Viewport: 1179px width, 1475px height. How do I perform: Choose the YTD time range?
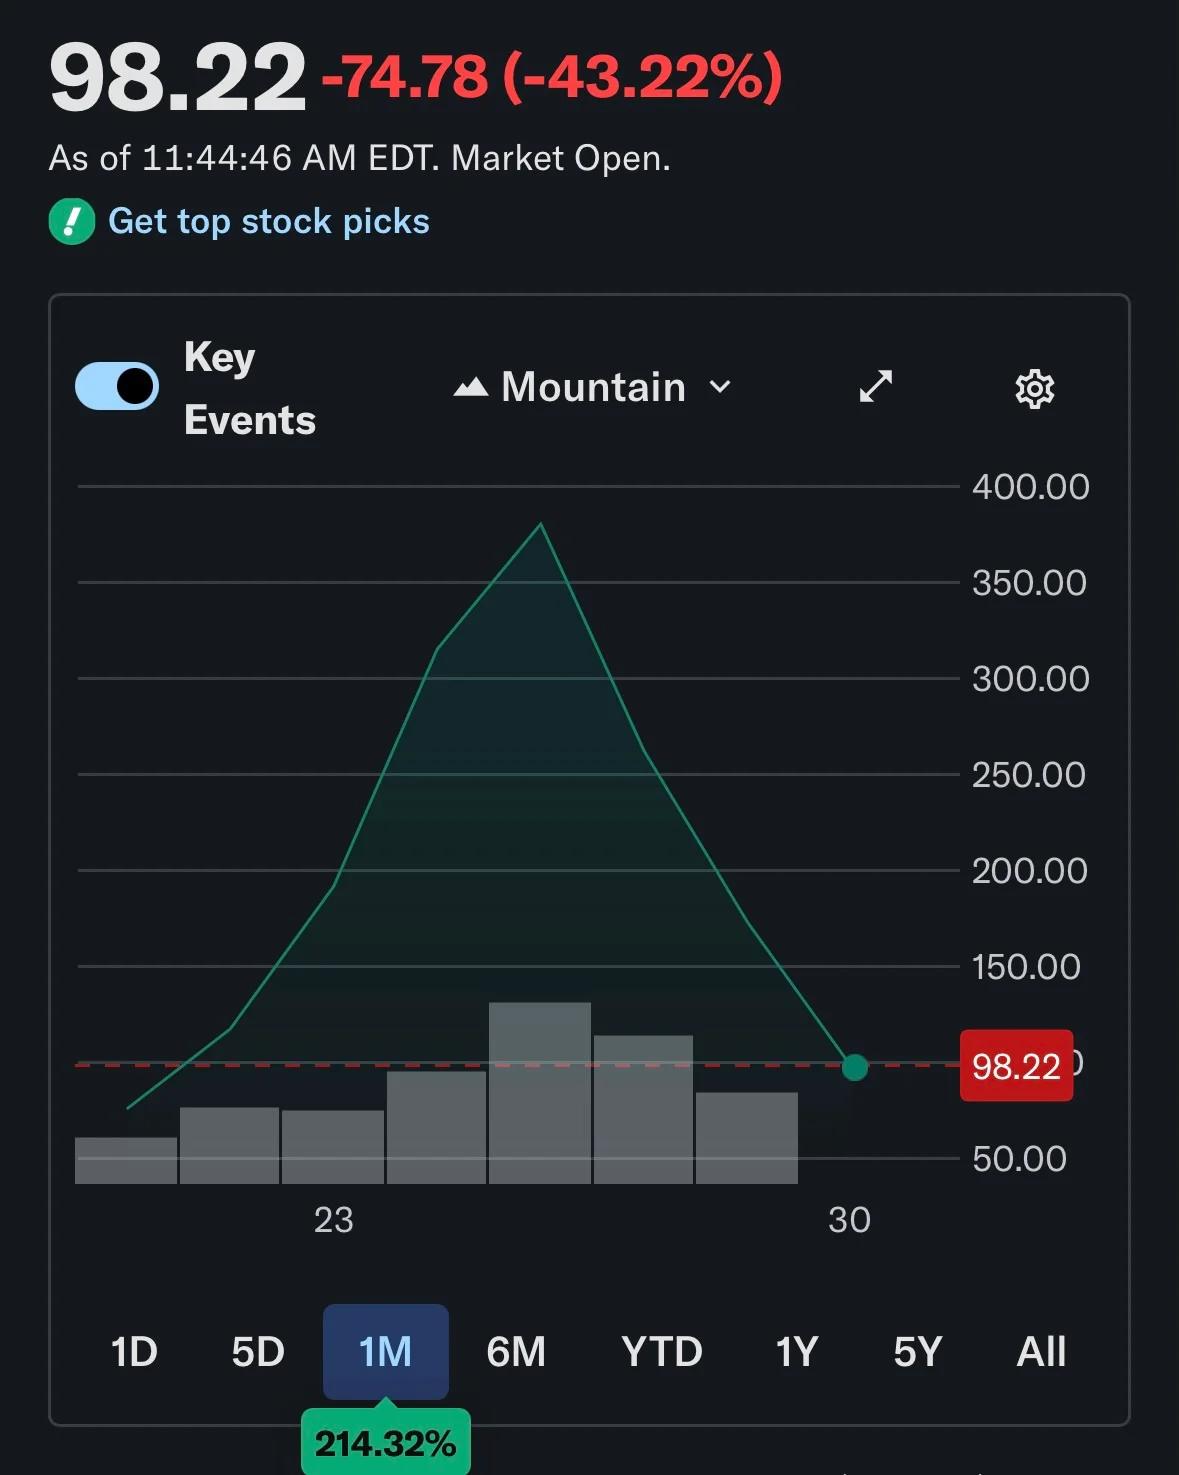pos(661,1352)
